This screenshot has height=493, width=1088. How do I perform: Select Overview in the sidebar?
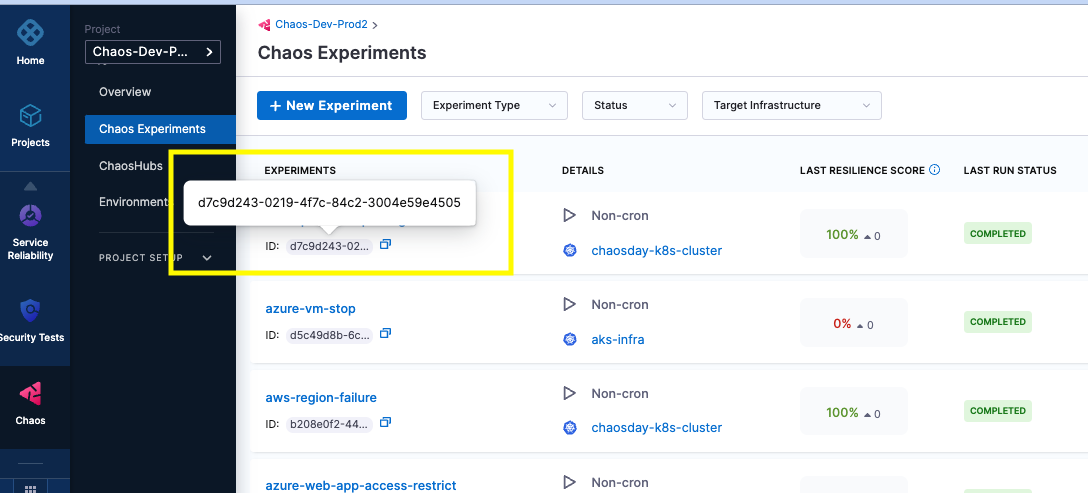125,92
